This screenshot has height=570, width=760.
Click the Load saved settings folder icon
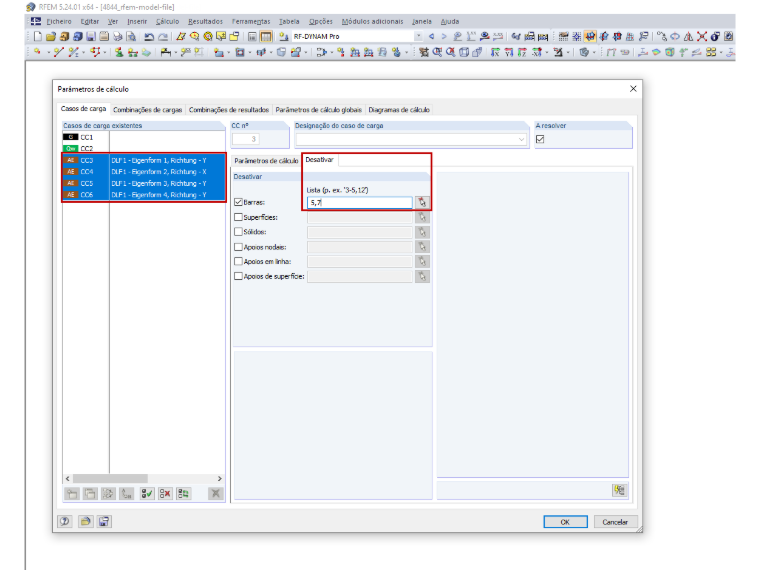85,521
